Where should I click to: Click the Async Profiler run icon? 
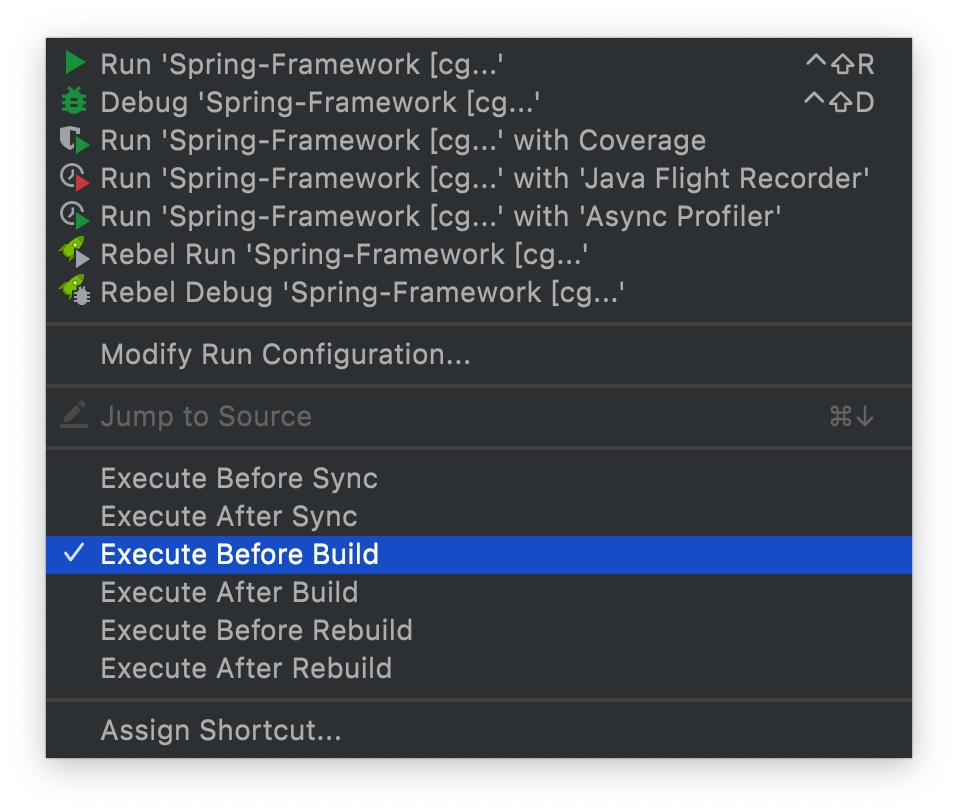(75, 217)
